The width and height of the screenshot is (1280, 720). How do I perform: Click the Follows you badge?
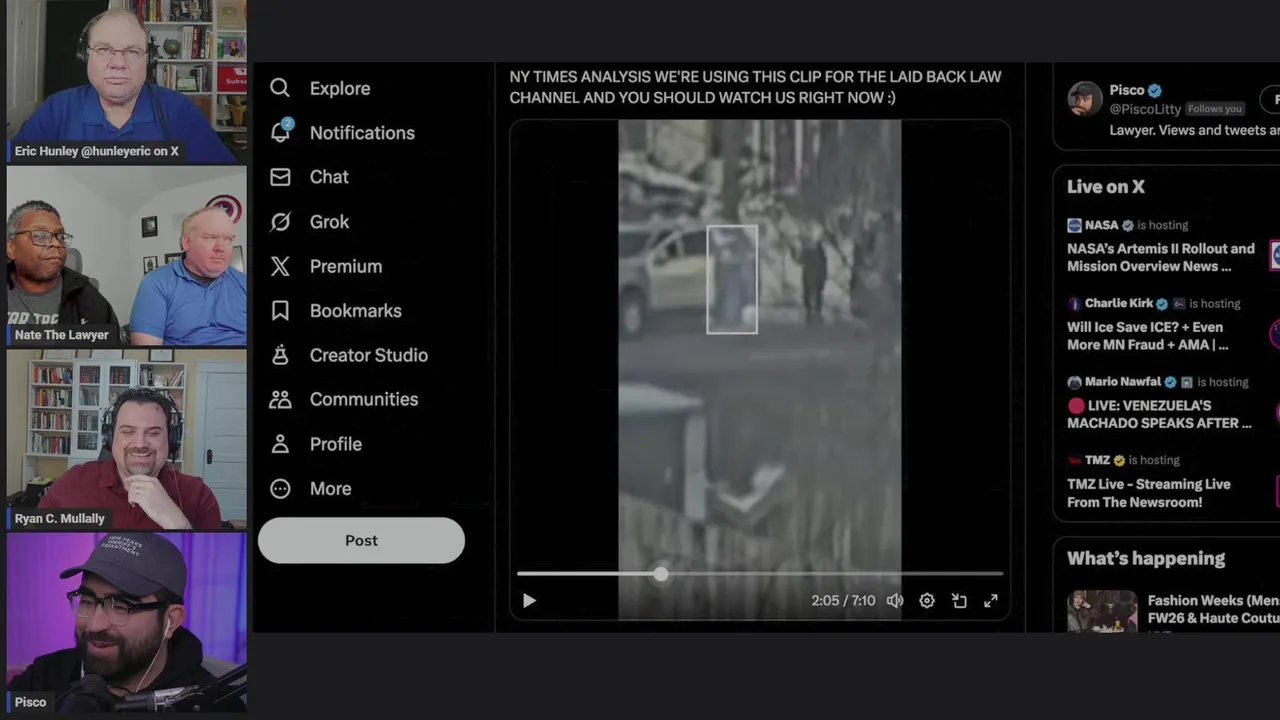point(1214,109)
